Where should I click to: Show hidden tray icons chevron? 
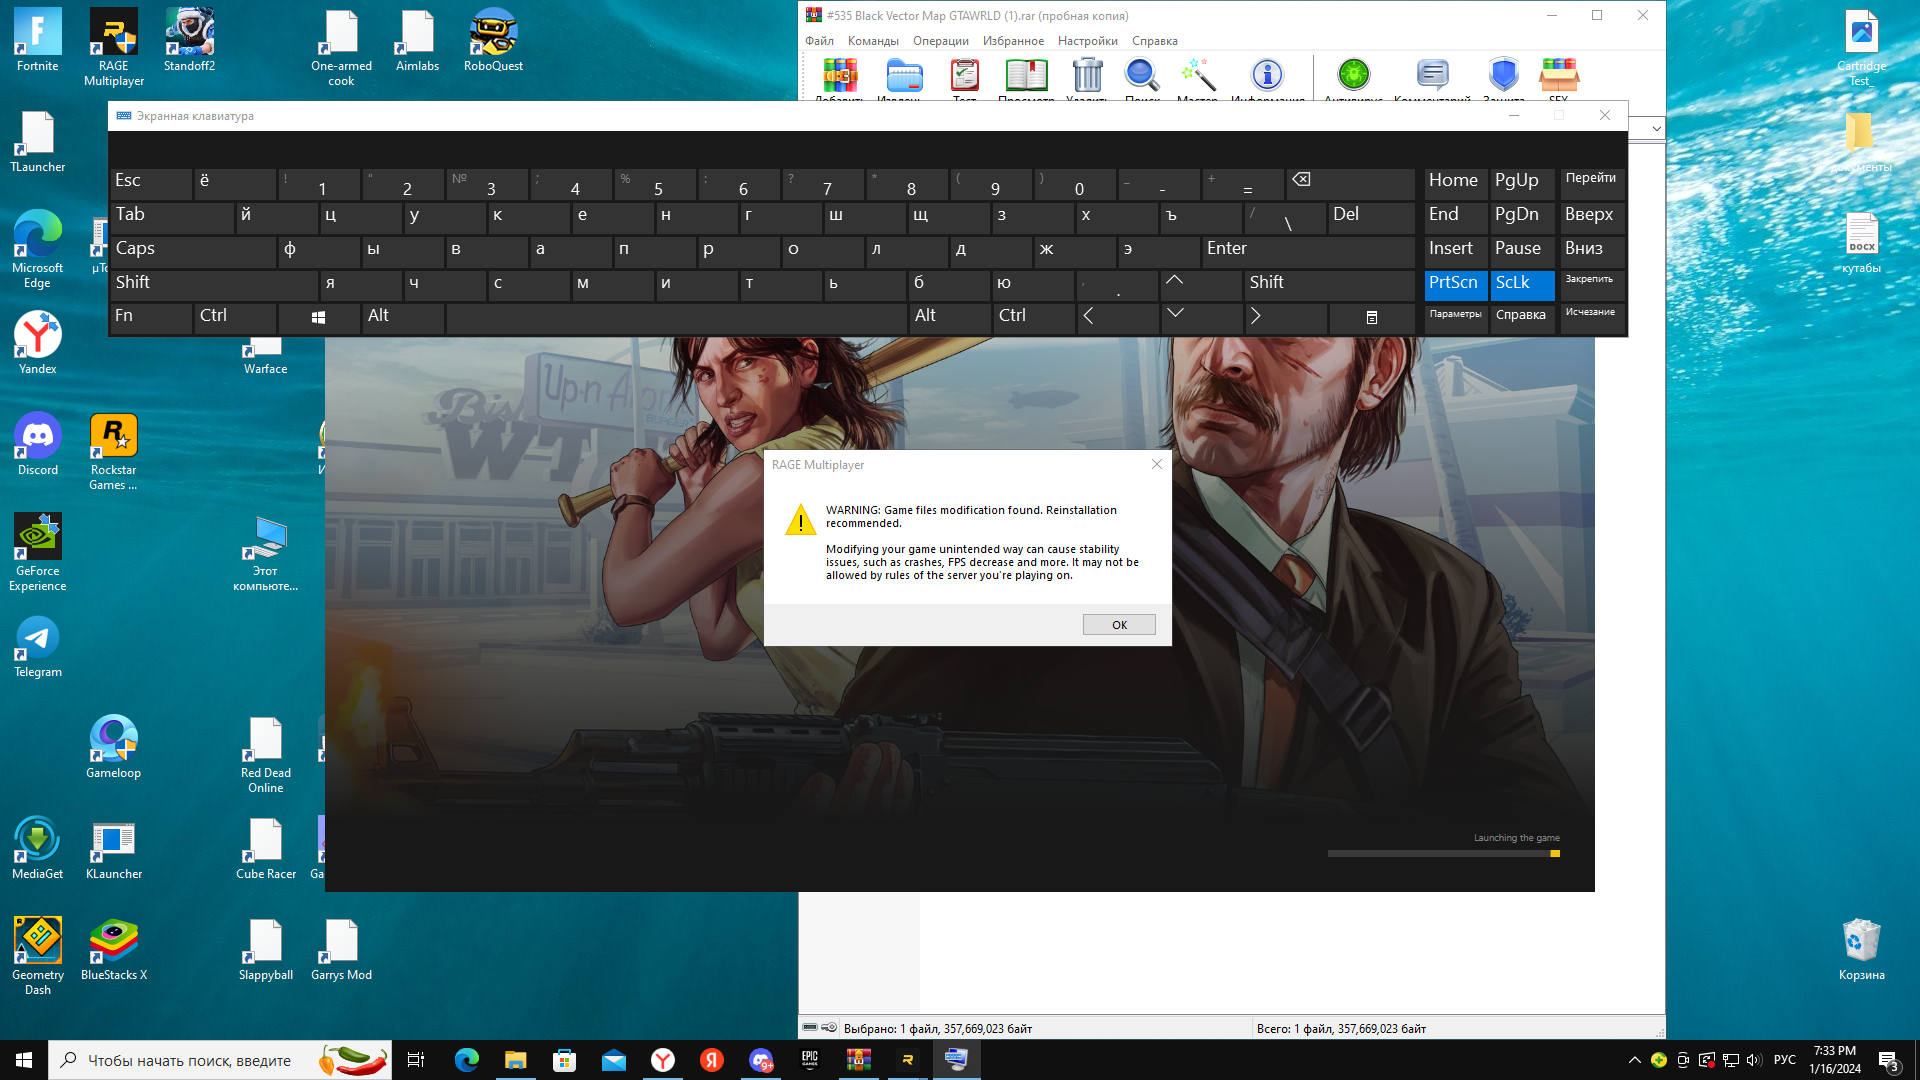tap(1634, 1060)
